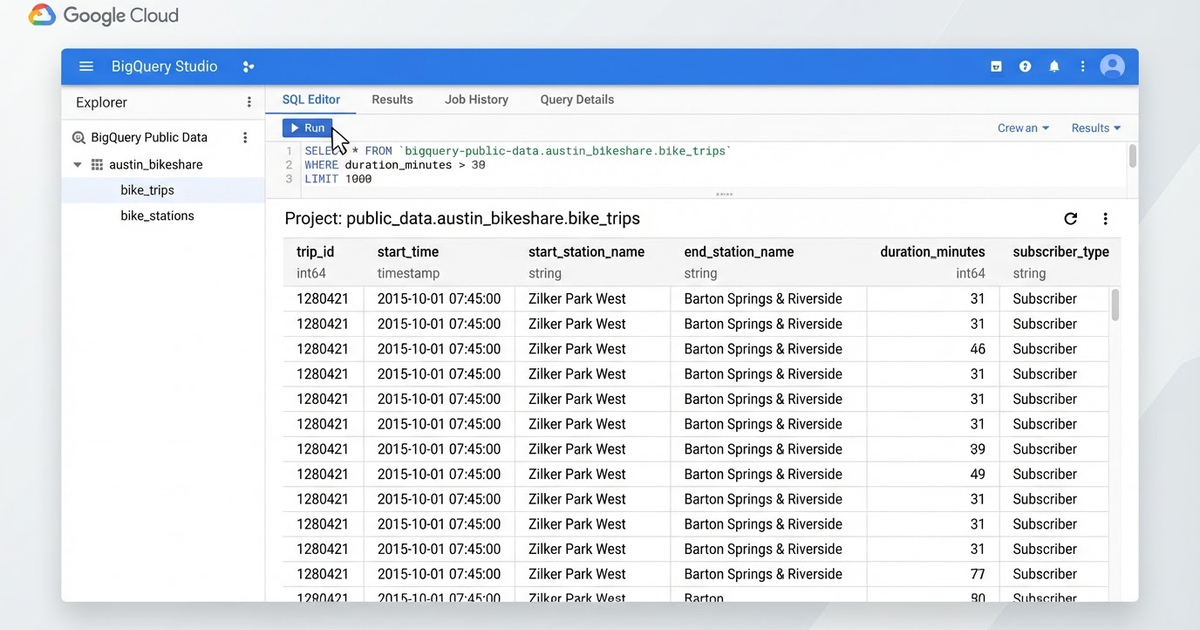1200x630 pixels.
Task: Open the BigQuery Public Data three-dot menu
Action: 245,138
